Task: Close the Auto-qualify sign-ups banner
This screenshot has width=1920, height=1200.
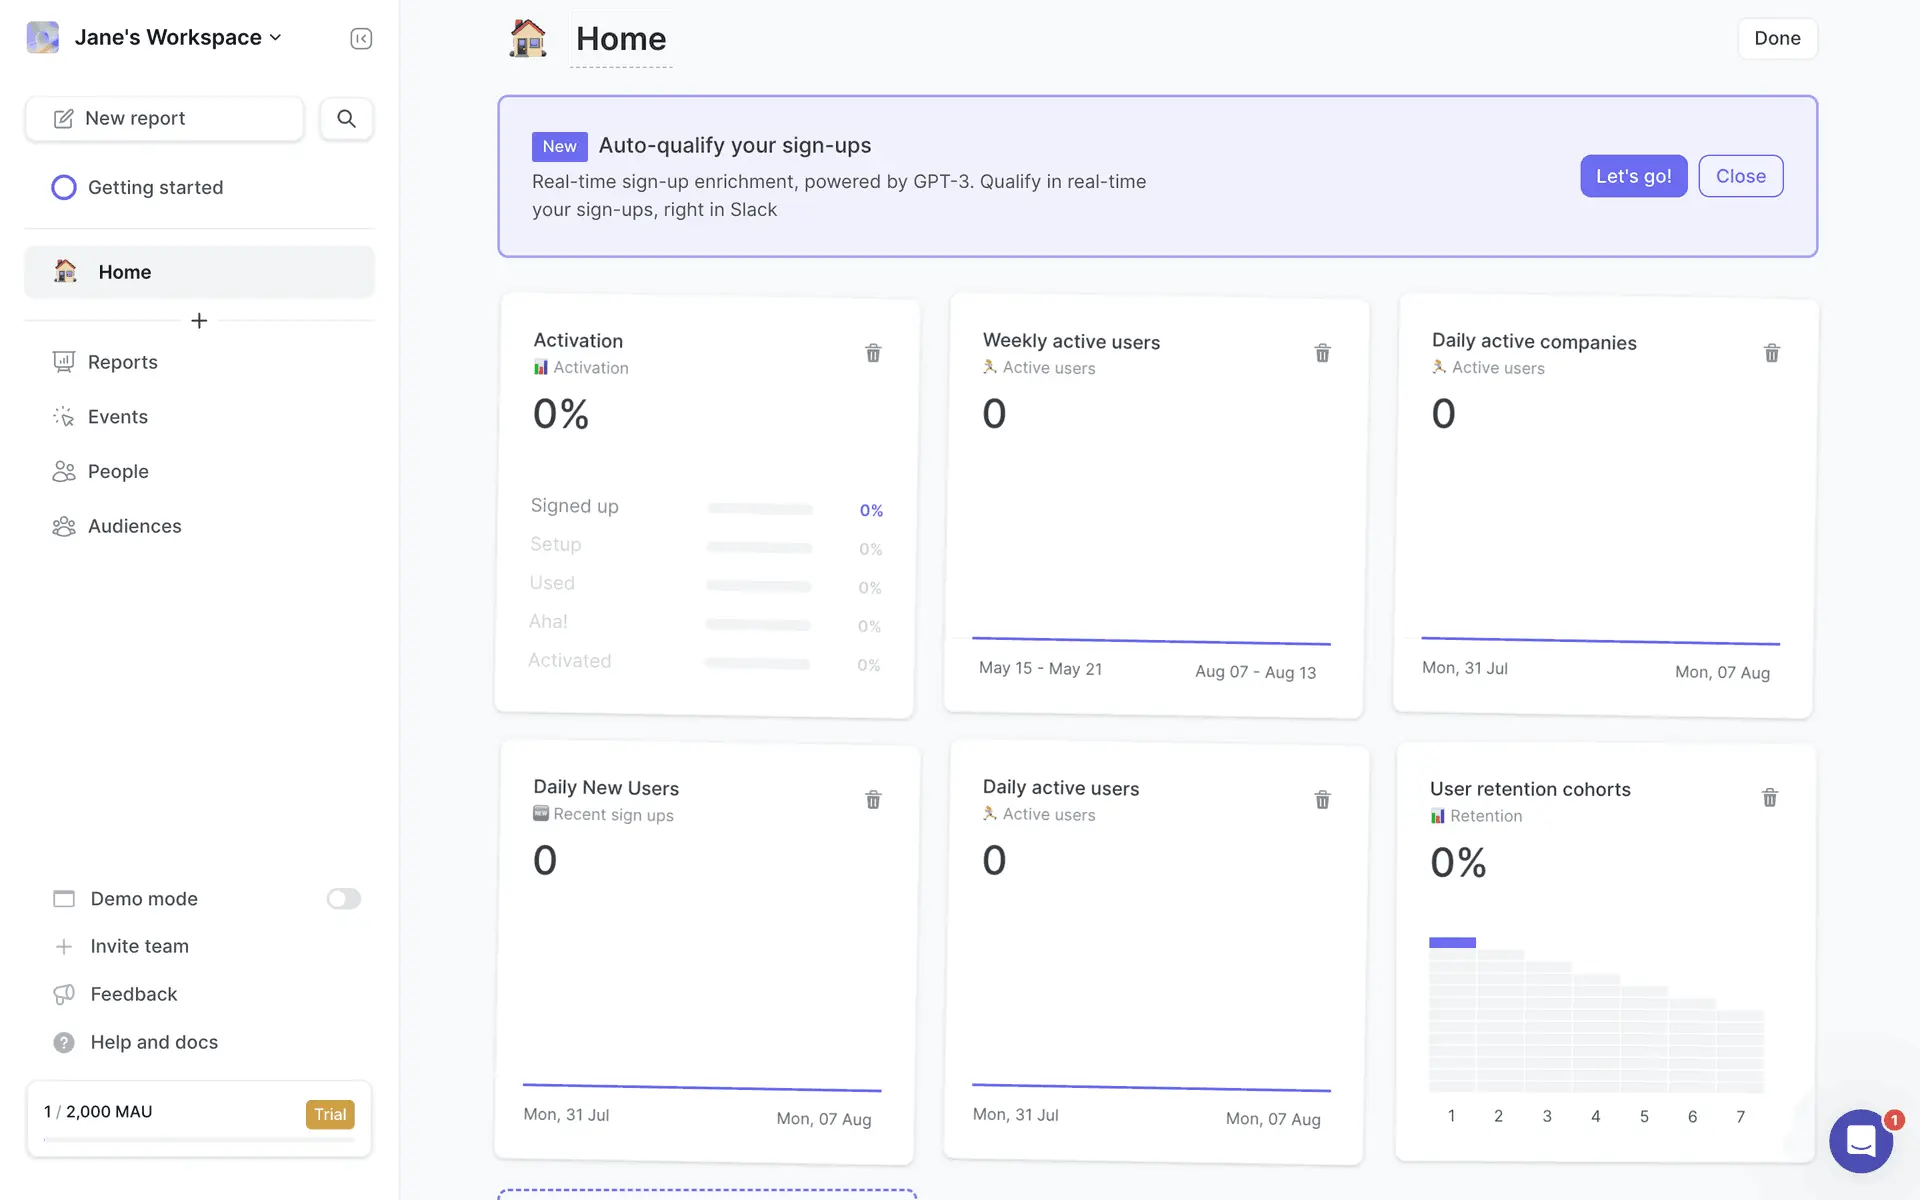Action: [x=1740, y=176]
